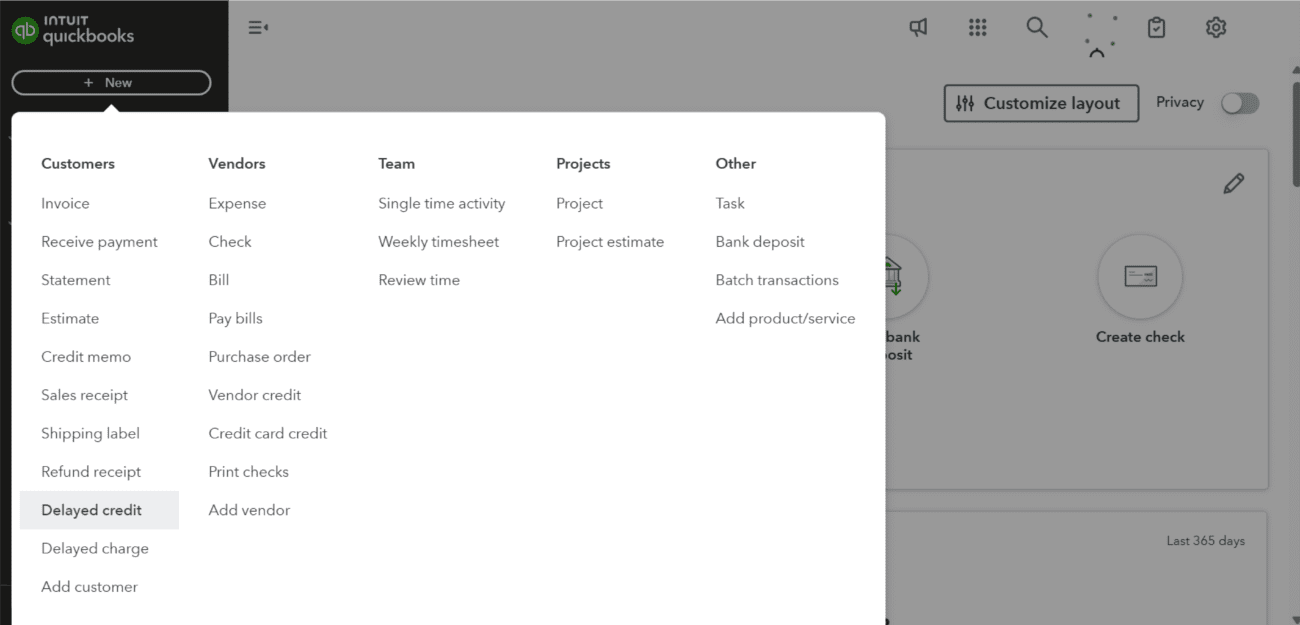The width and height of the screenshot is (1300, 625).
Task: Collapse the sidebar navigation menu icon
Action: (x=258, y=28)
